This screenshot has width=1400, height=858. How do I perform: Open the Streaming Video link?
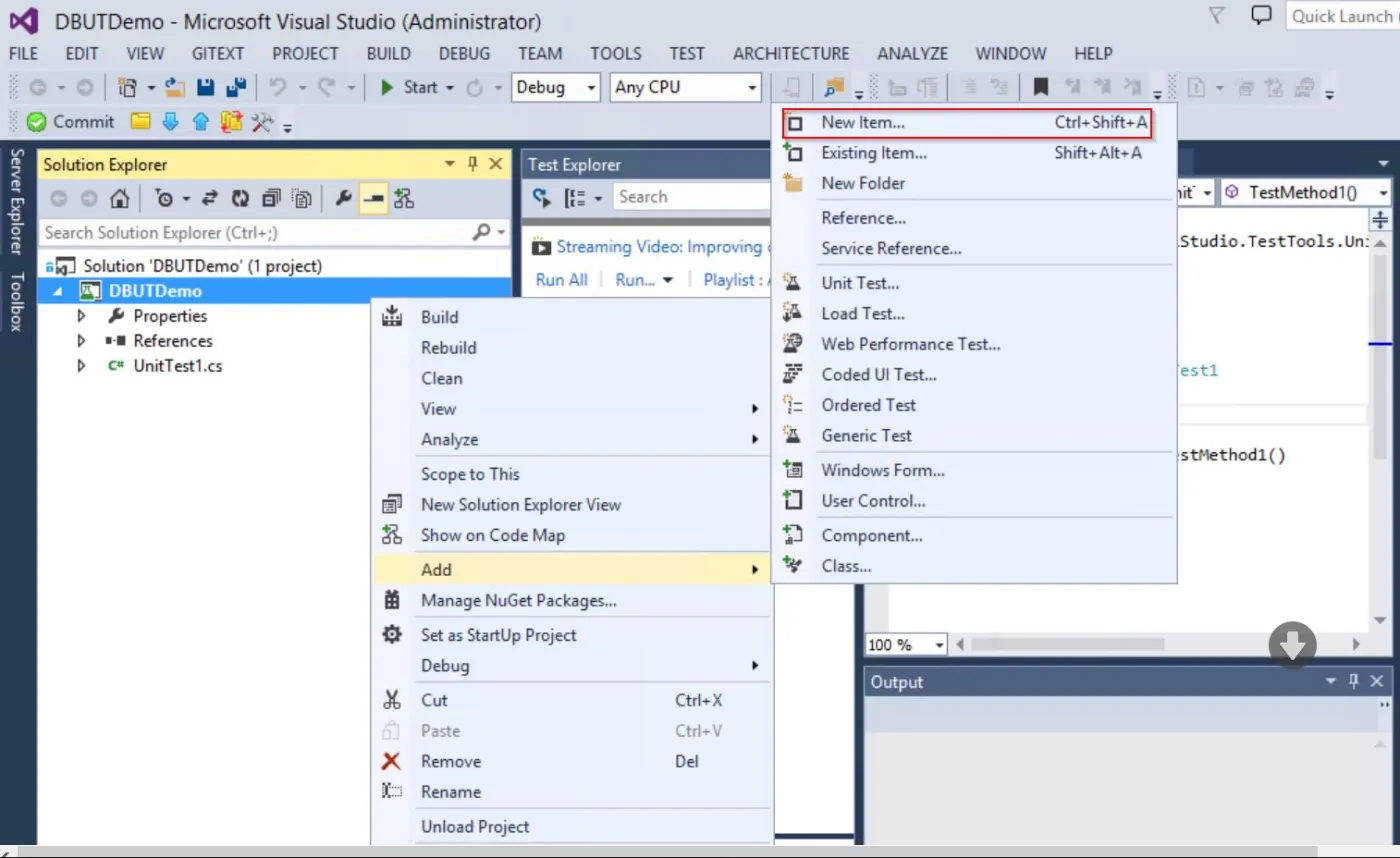click(x=663, y=247)
